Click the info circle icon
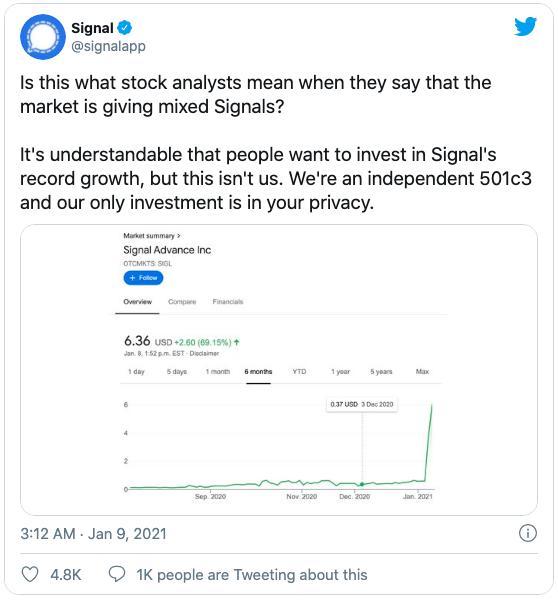 click(528, 533)
